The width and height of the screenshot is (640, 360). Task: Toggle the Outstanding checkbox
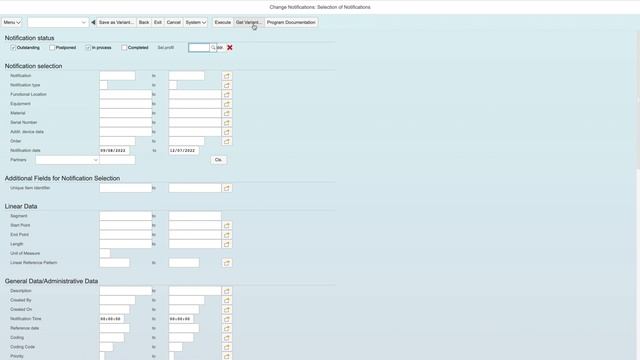13,48
